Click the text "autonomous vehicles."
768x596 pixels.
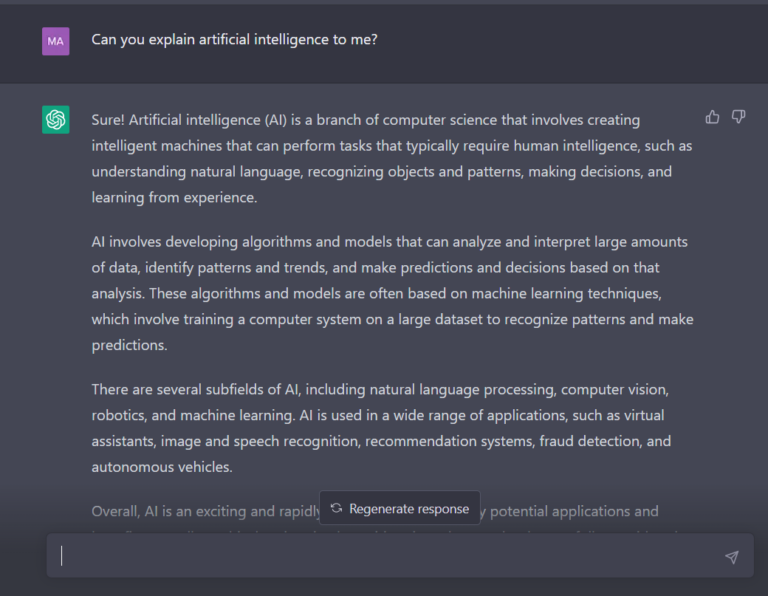point(162,467)
